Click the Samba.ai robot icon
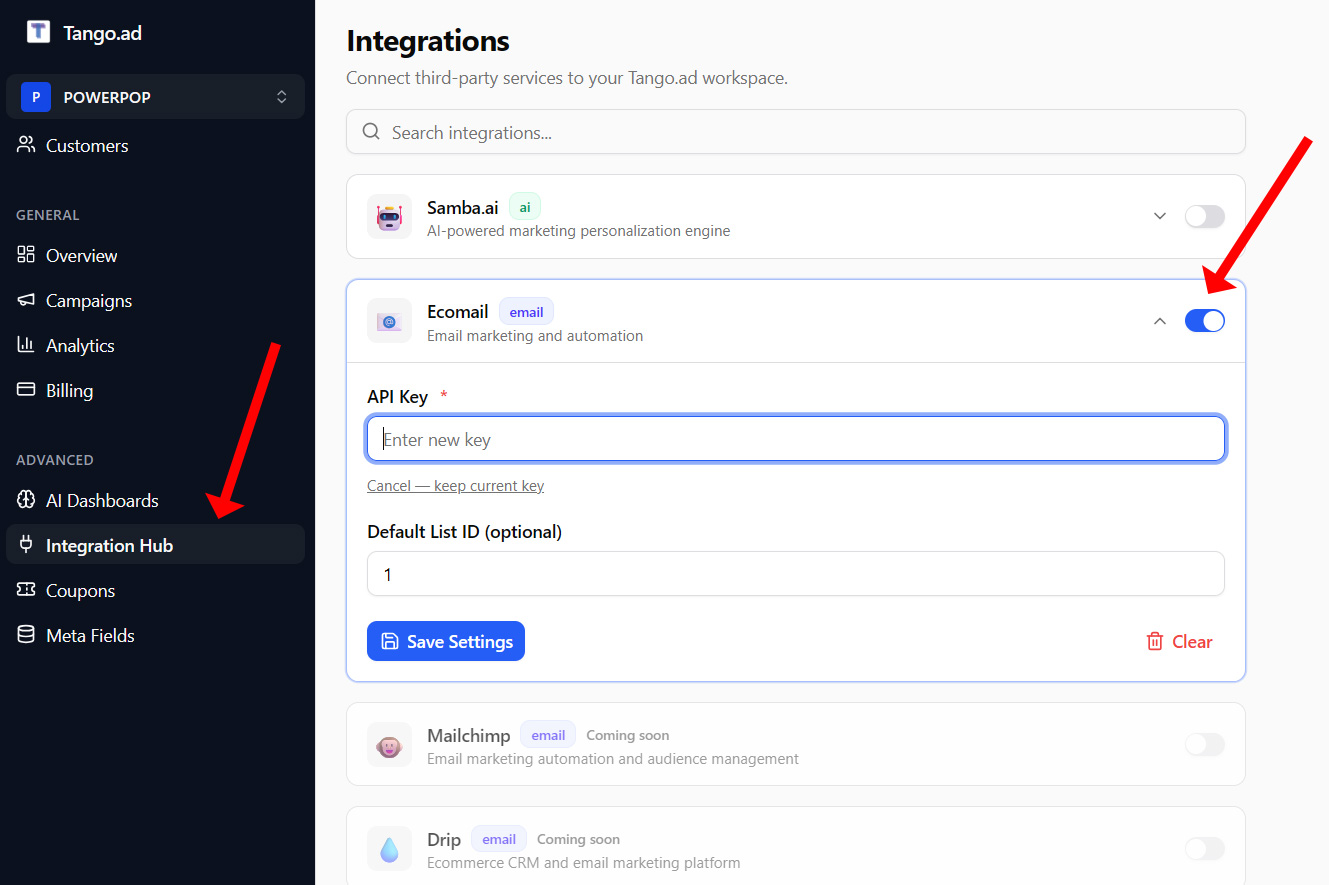The height and width of the screenshot is (885, 1329). [x=389, y=217]
